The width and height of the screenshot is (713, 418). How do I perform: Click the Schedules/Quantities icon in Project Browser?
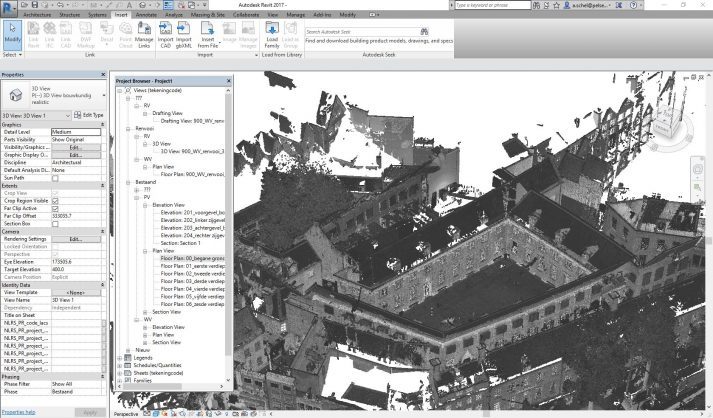coord(128,365)
